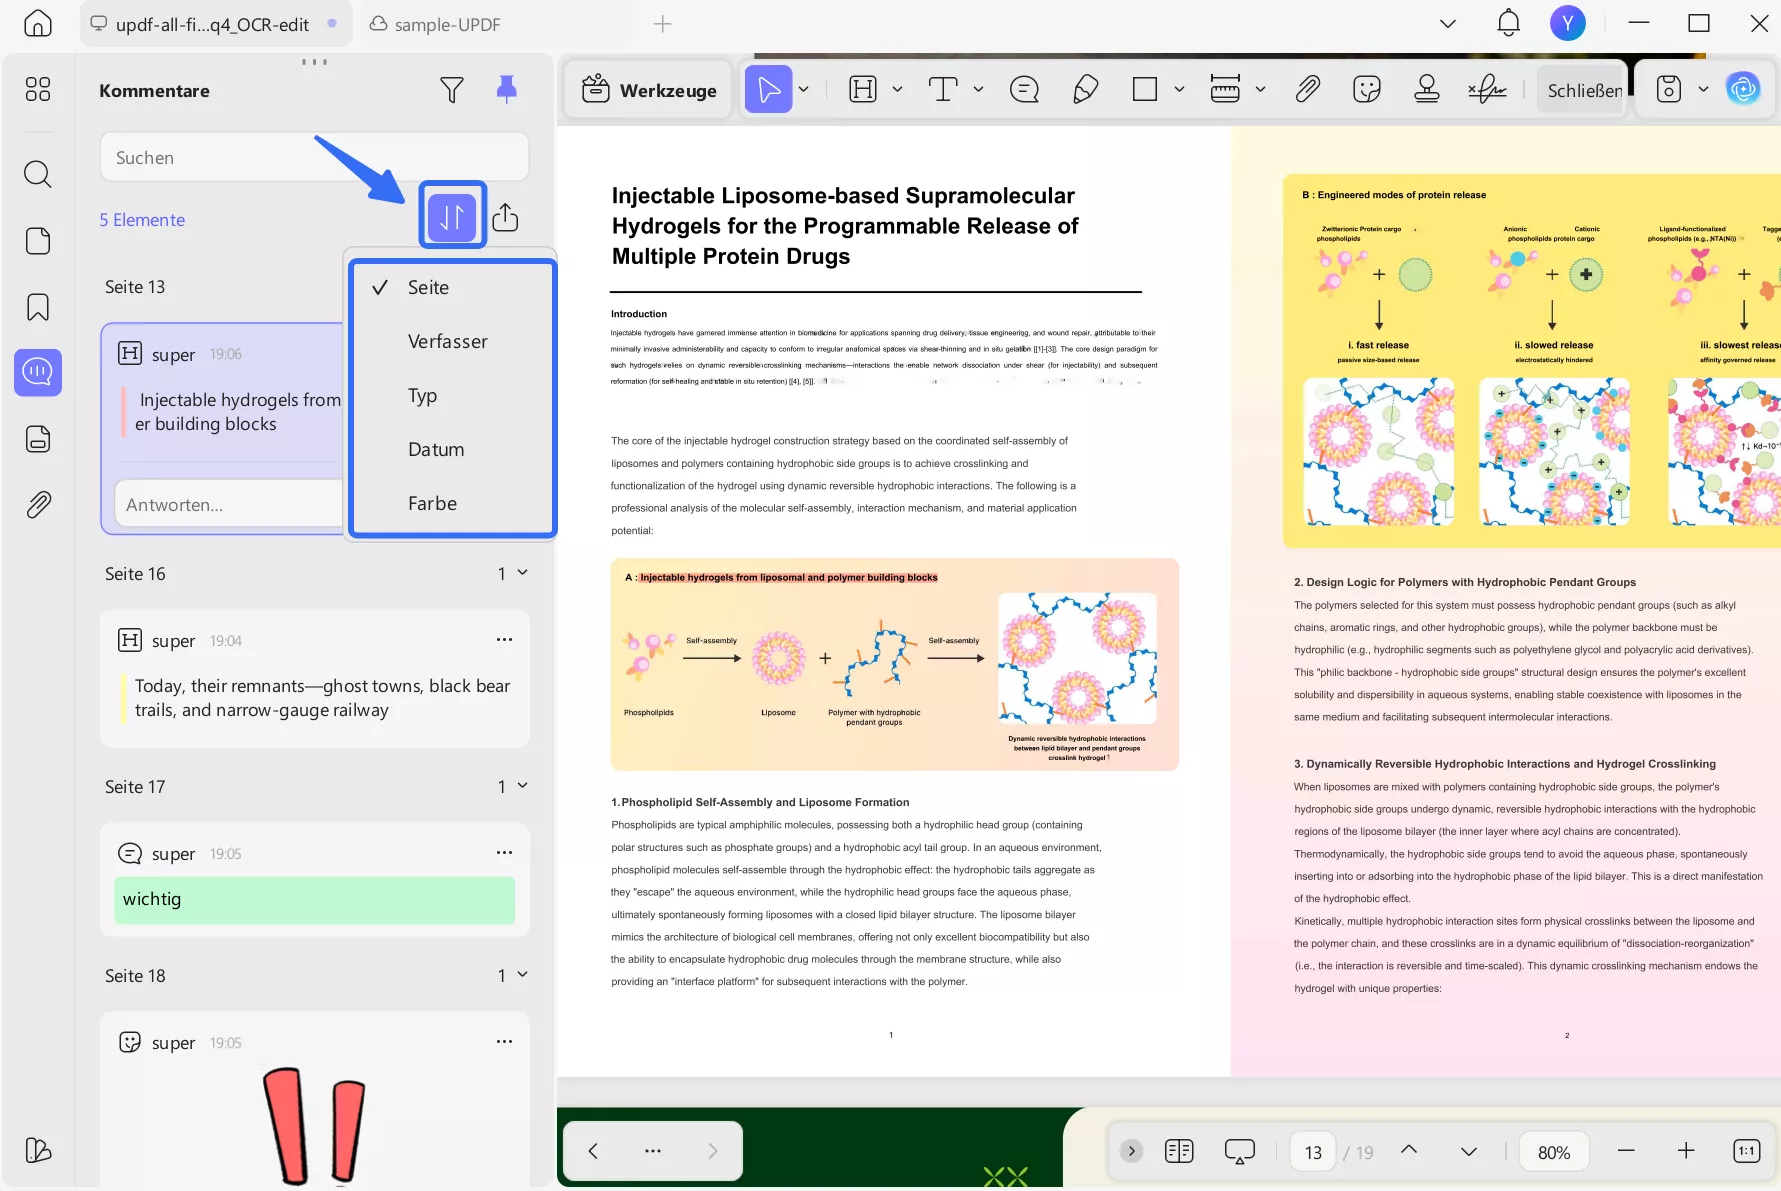
Task: Click the Schließen button
Action: [1584, 90]
